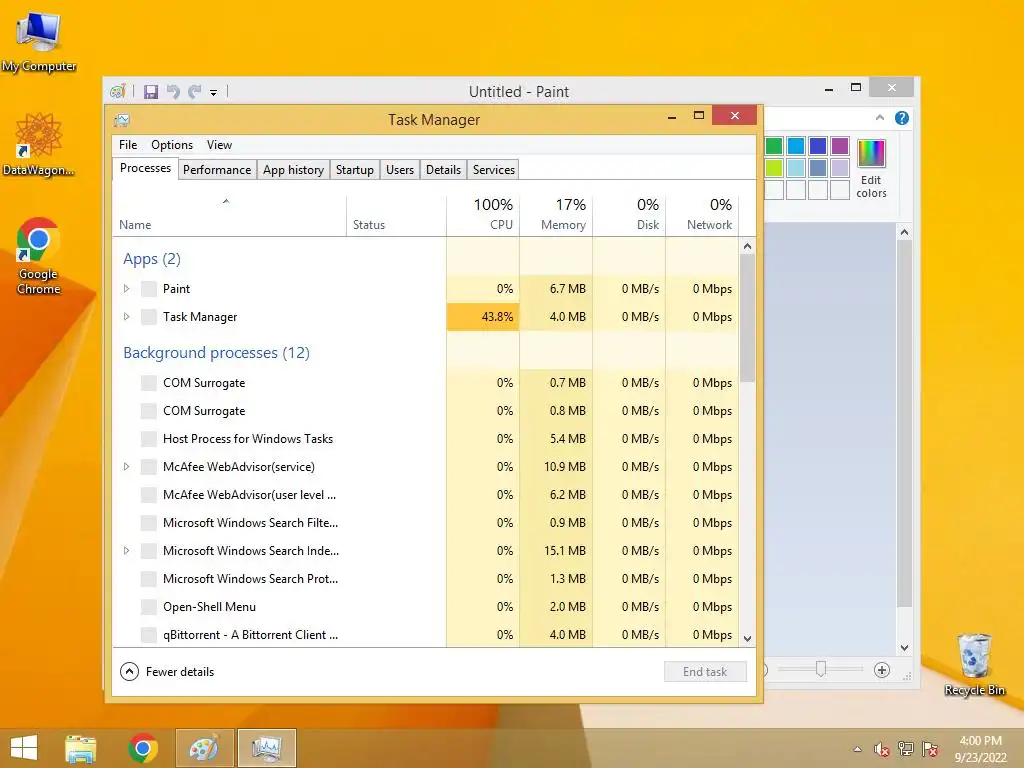The image size is (1024, 768).
Task: Open the Recycle Bin desktop icon
Action: coord(974,663)
